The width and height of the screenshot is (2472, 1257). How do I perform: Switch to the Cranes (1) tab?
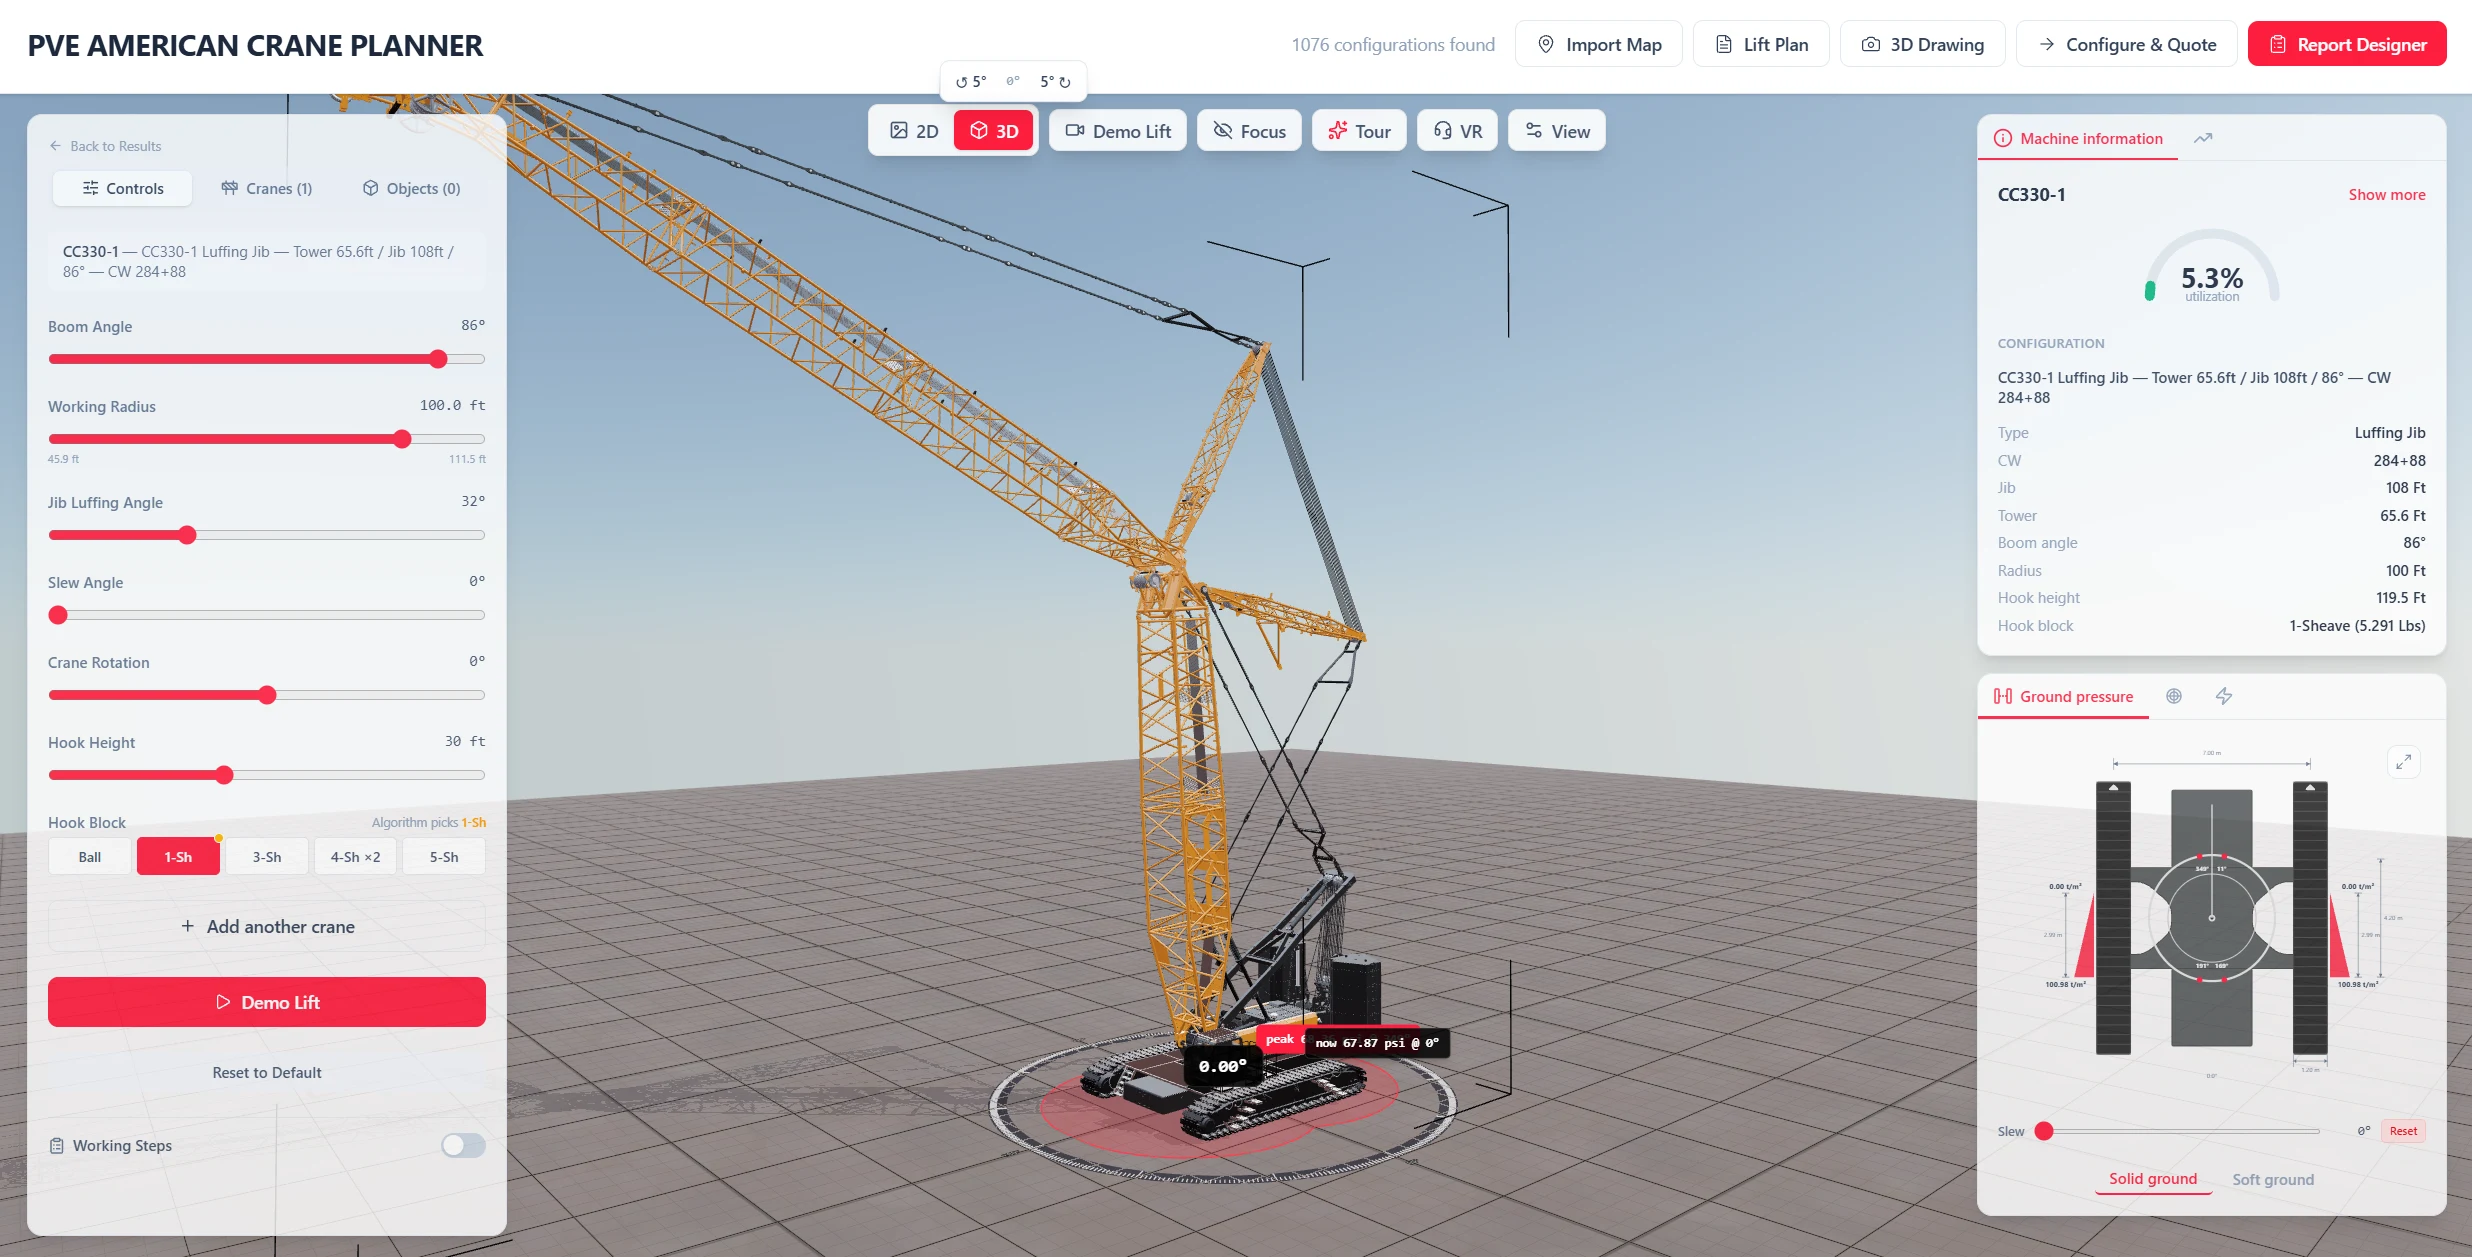(x=267, y=188)
